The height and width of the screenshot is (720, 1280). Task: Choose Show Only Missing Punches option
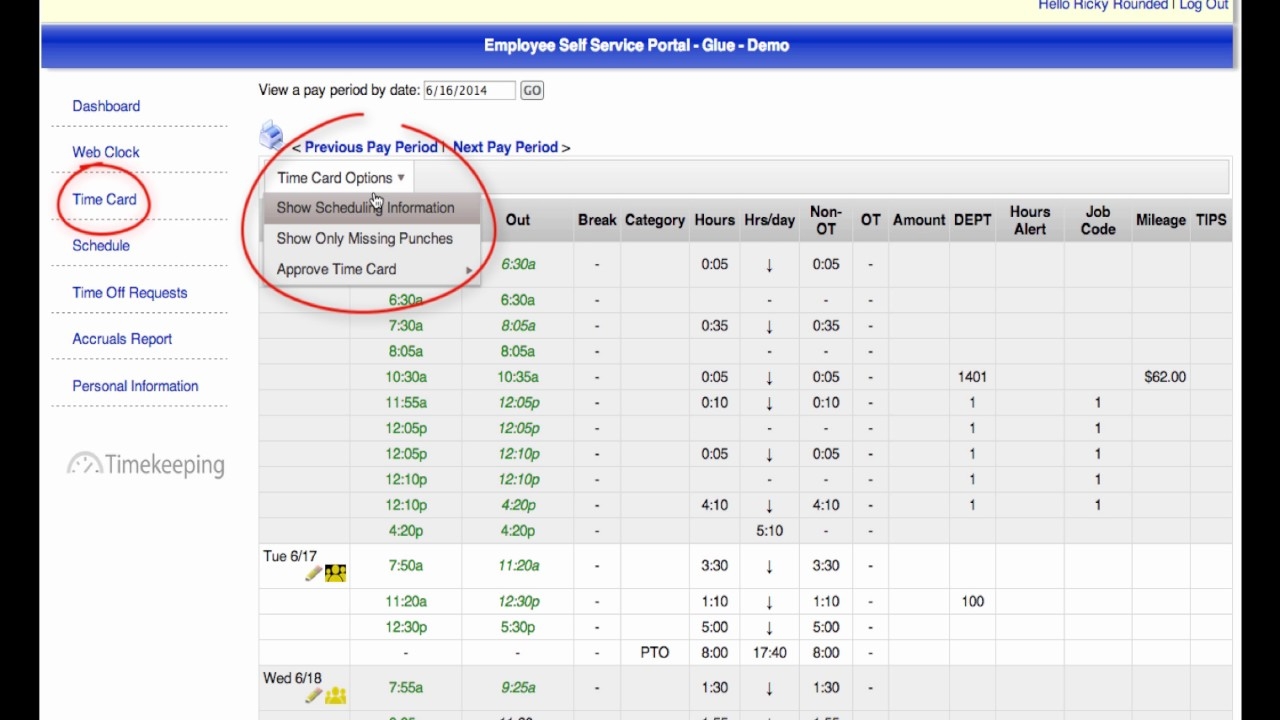point(364,239)
